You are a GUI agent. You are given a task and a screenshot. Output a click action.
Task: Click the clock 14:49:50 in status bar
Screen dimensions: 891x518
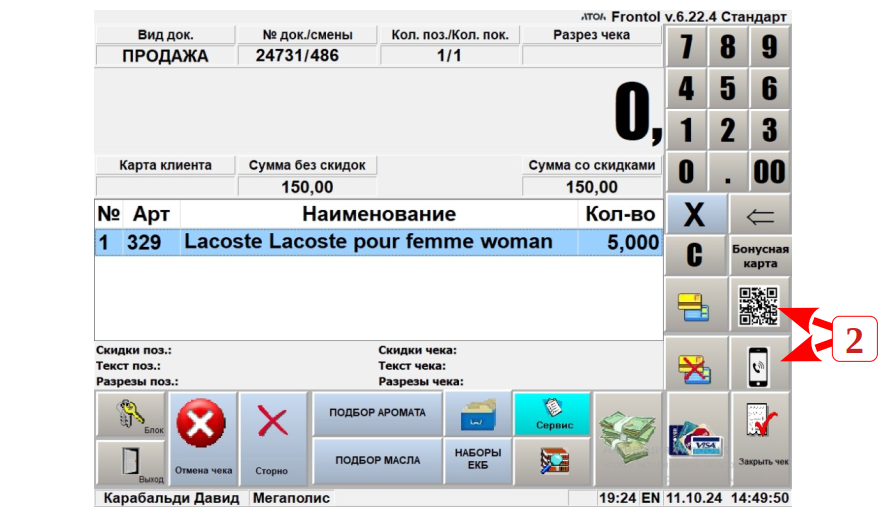[760, 498]
